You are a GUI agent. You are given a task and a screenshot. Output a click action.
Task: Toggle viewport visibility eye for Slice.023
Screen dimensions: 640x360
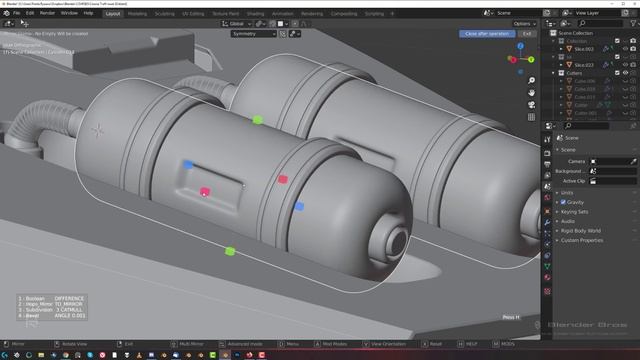[x=625, y=65]
